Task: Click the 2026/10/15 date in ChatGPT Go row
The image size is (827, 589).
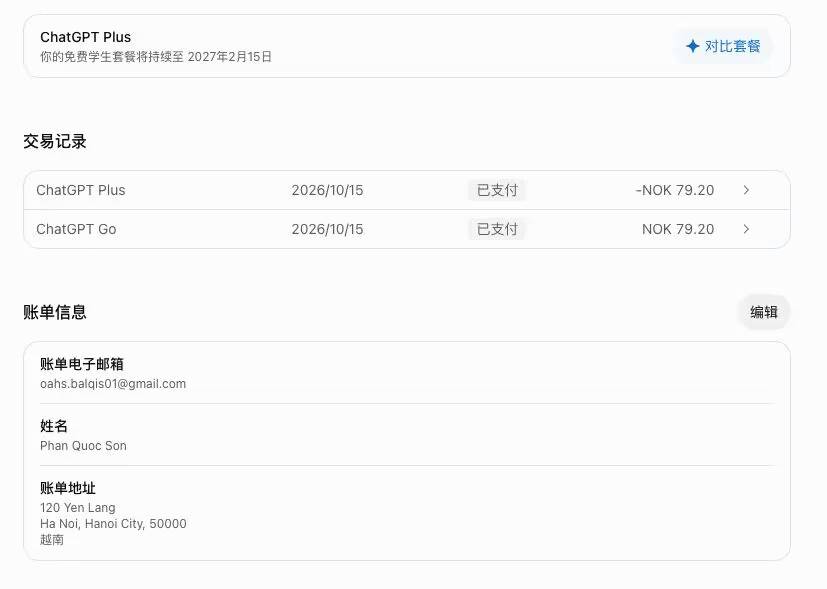Action: coord(328,229)
